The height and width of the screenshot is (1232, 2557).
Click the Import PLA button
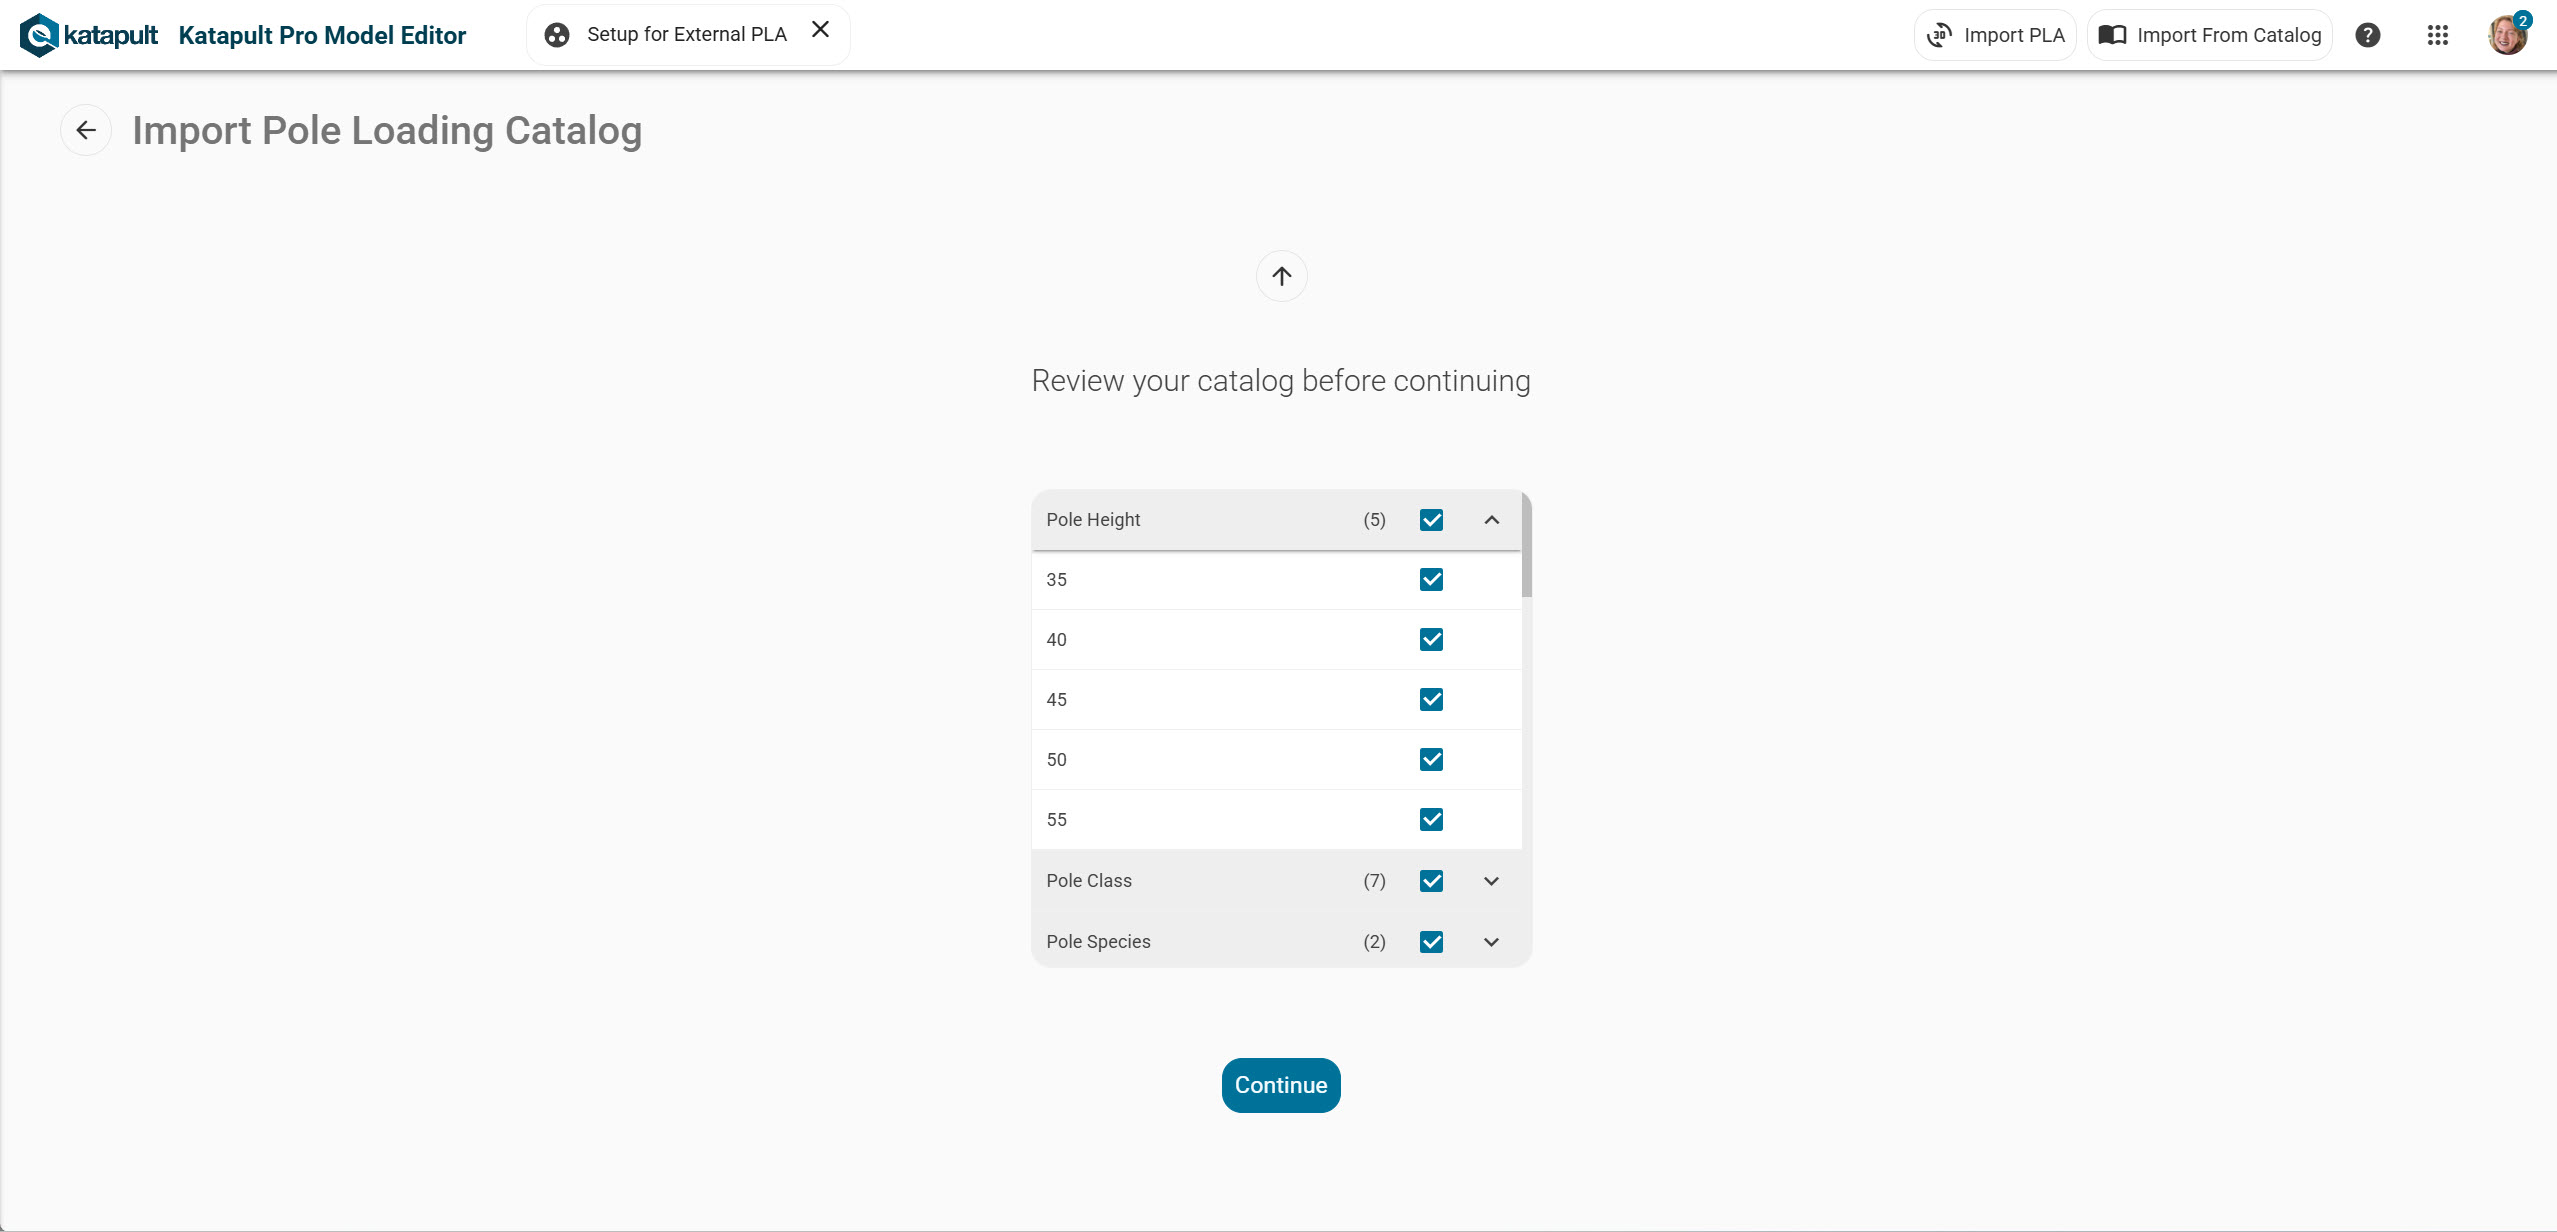click(1995, 35)
